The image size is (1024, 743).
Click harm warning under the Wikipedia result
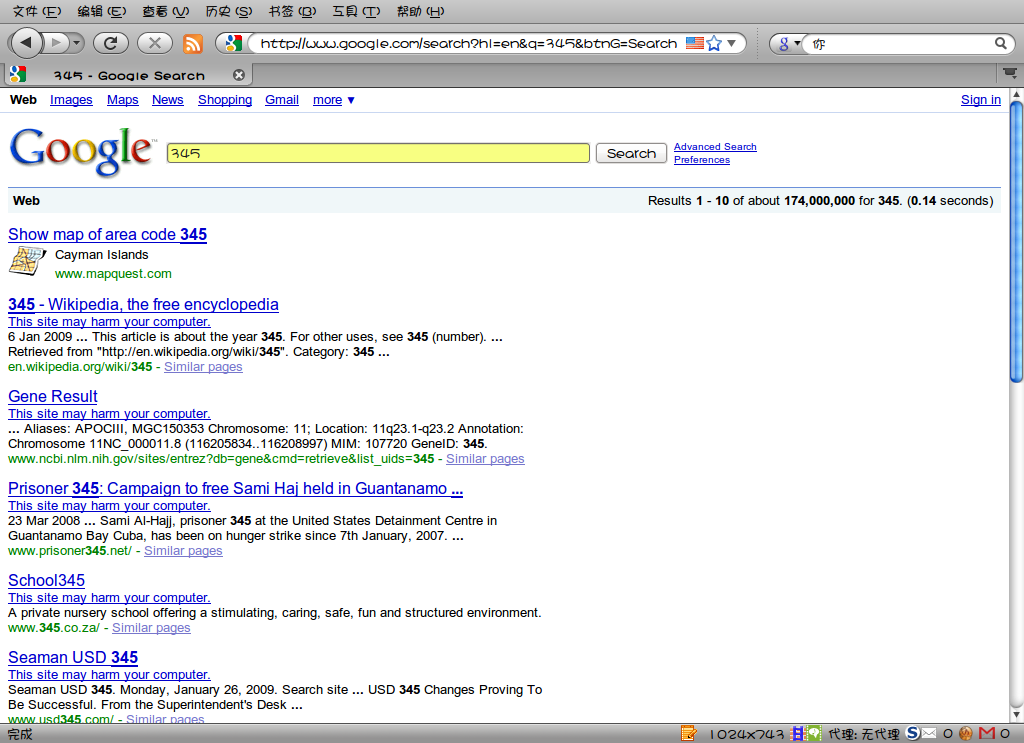click(x=109, y=322)
